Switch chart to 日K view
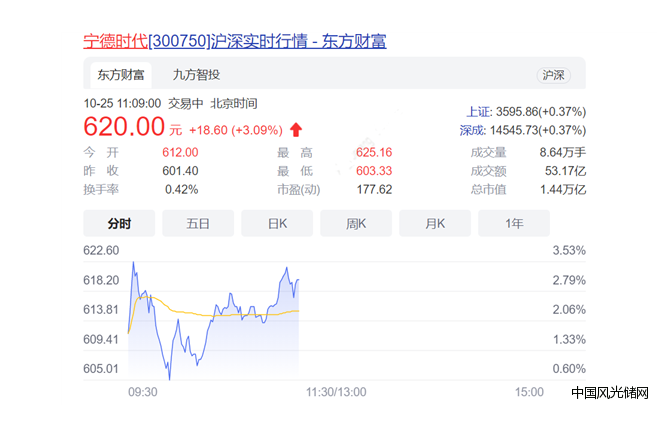Screen dimensions: 657x423 (277, 223)
